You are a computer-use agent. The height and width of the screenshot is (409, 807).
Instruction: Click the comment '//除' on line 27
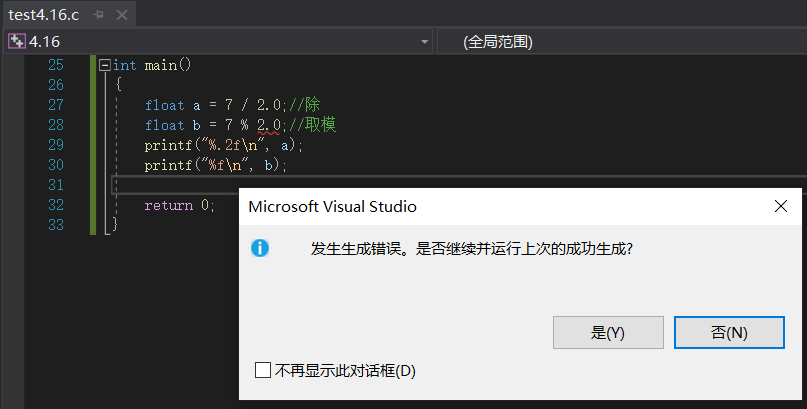click(305, 105)
